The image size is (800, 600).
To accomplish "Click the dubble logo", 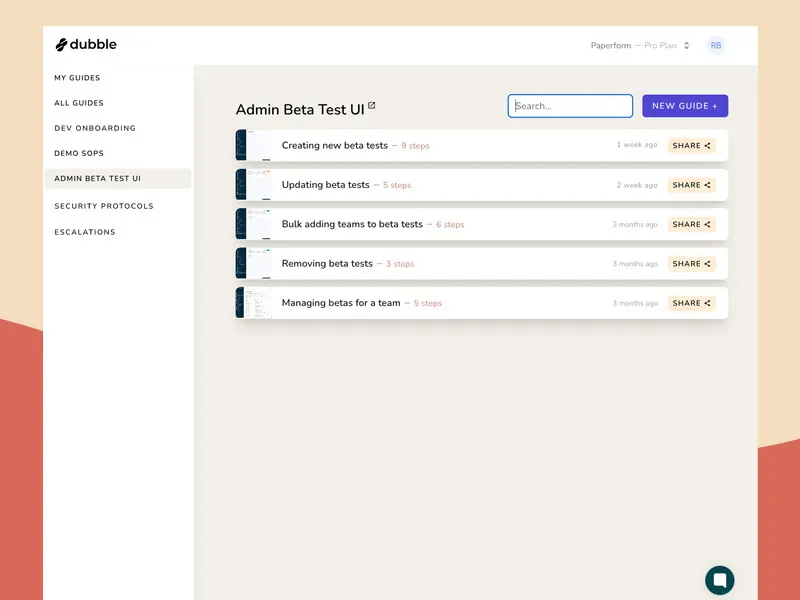I will [86, 44].
